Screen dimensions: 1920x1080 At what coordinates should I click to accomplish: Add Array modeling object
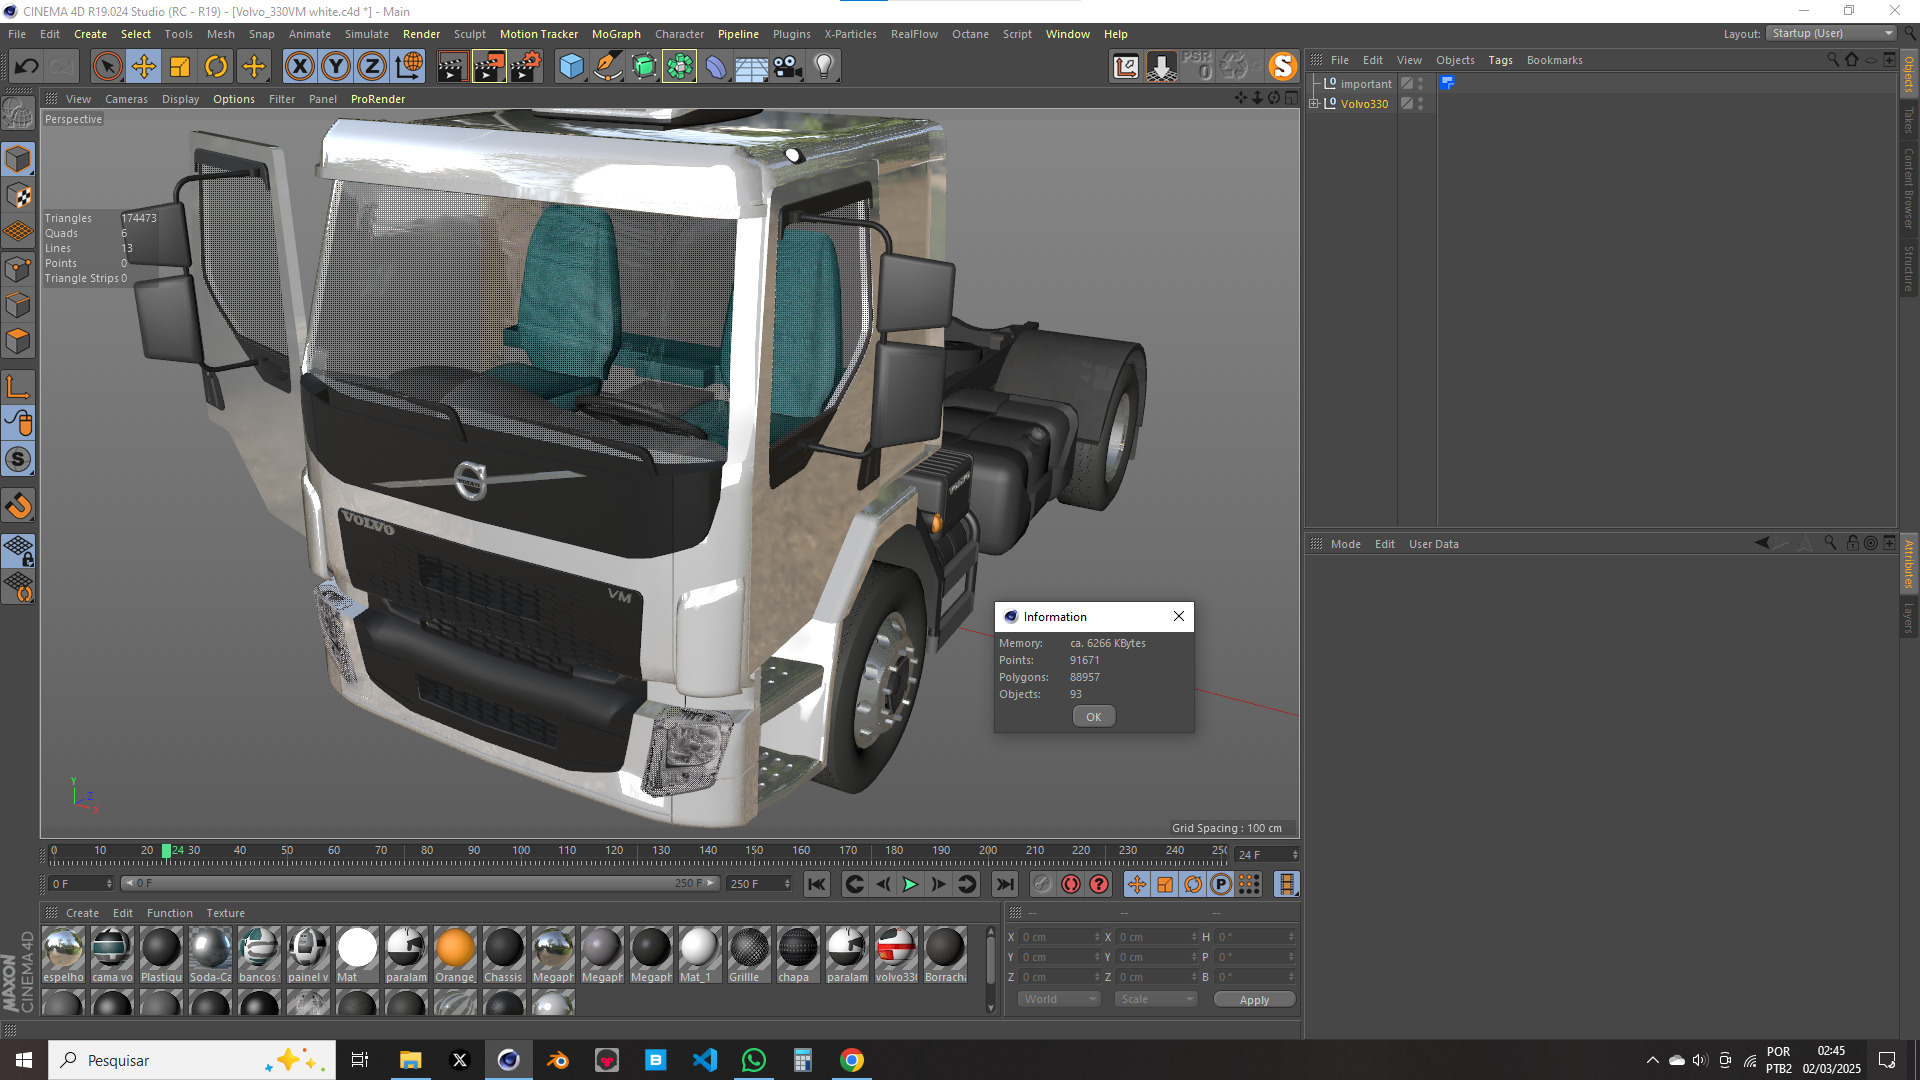(680, 67)
